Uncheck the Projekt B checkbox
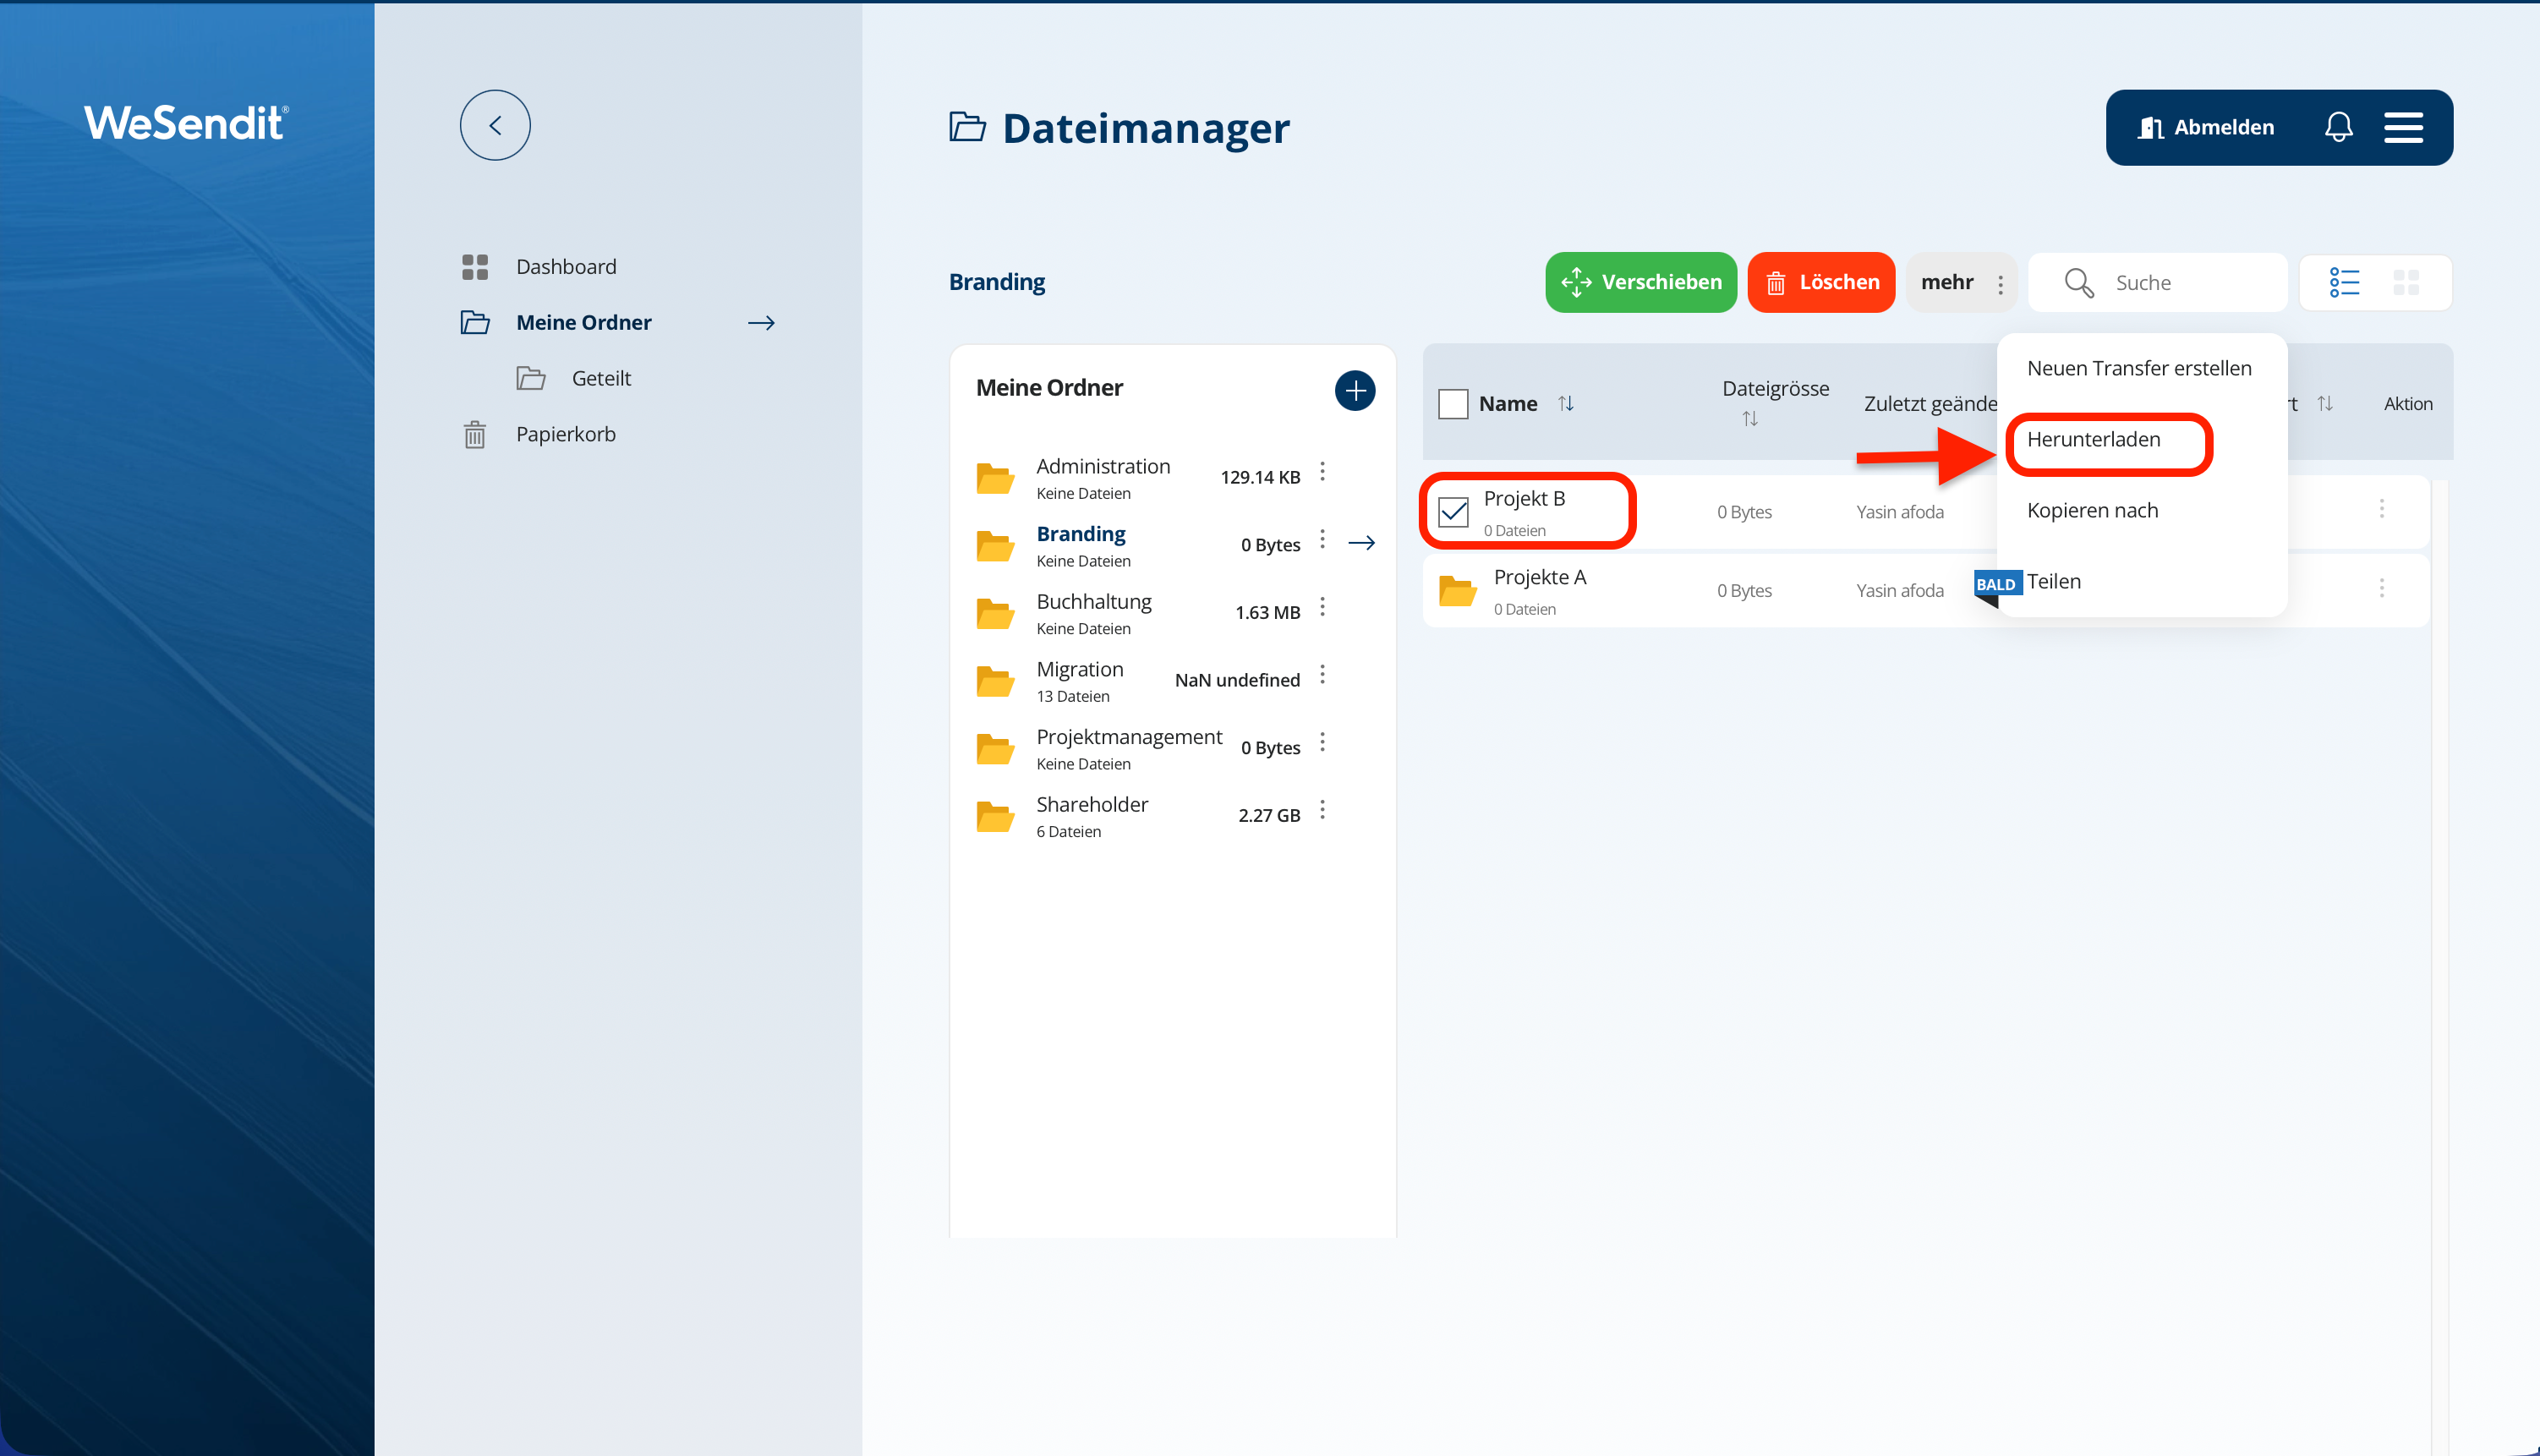The width and height of the screenshot is (2540, 1456). tap(1453, 512)
